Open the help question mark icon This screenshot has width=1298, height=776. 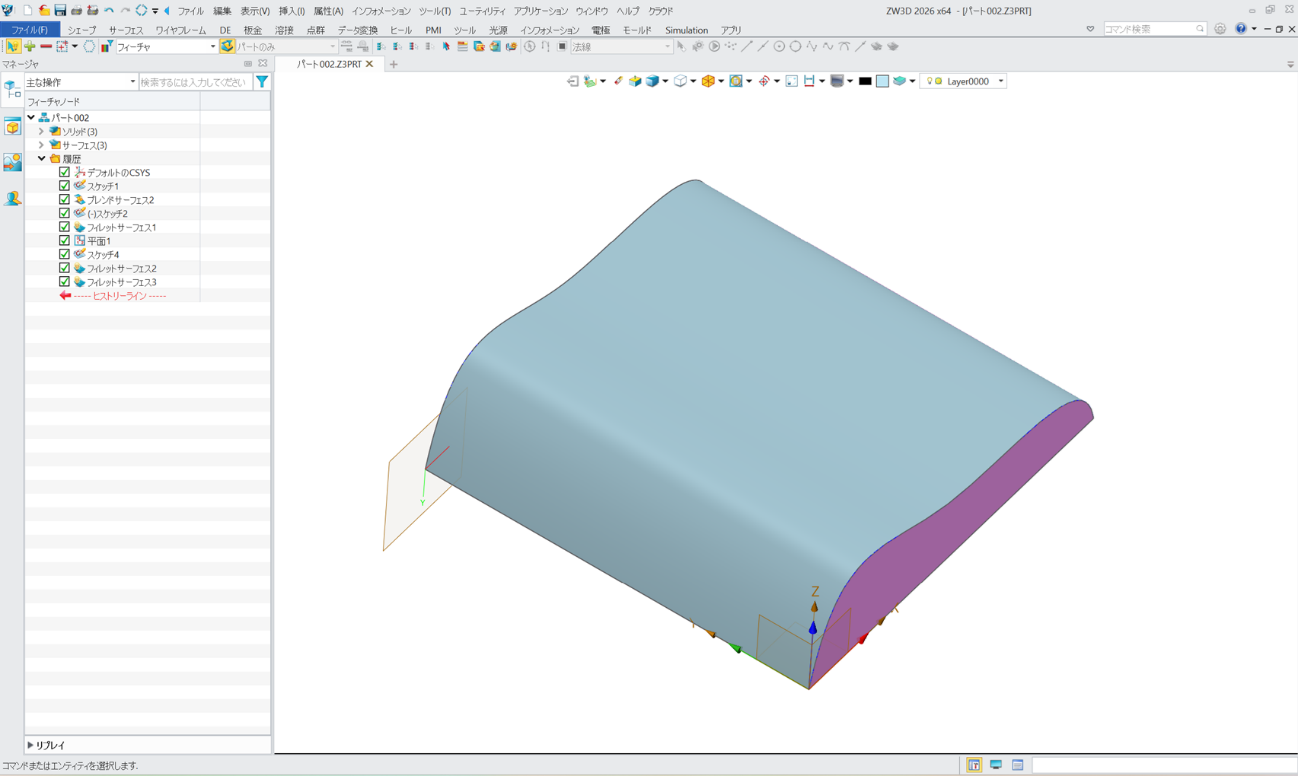point(1240,29)
